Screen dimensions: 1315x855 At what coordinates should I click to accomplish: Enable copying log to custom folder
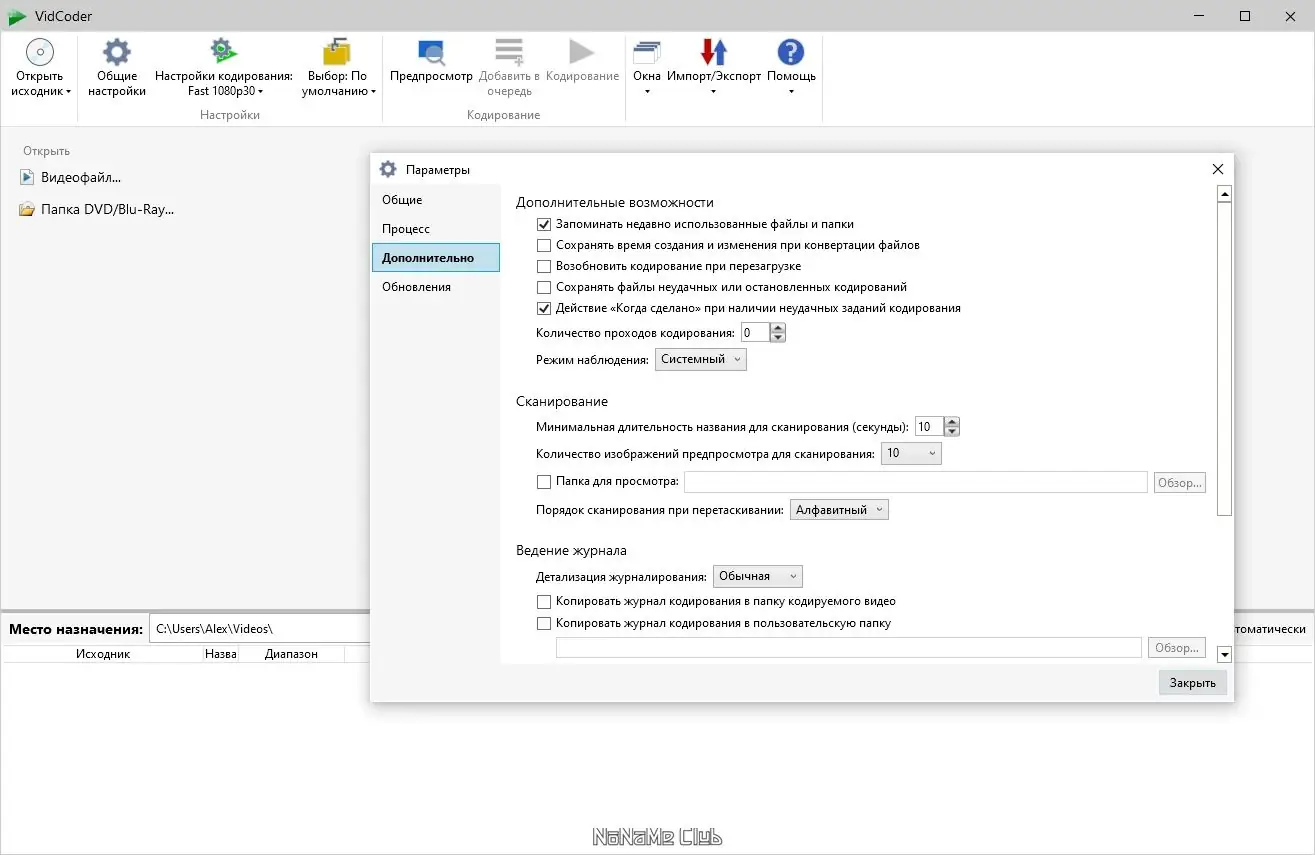coord(544,624)
